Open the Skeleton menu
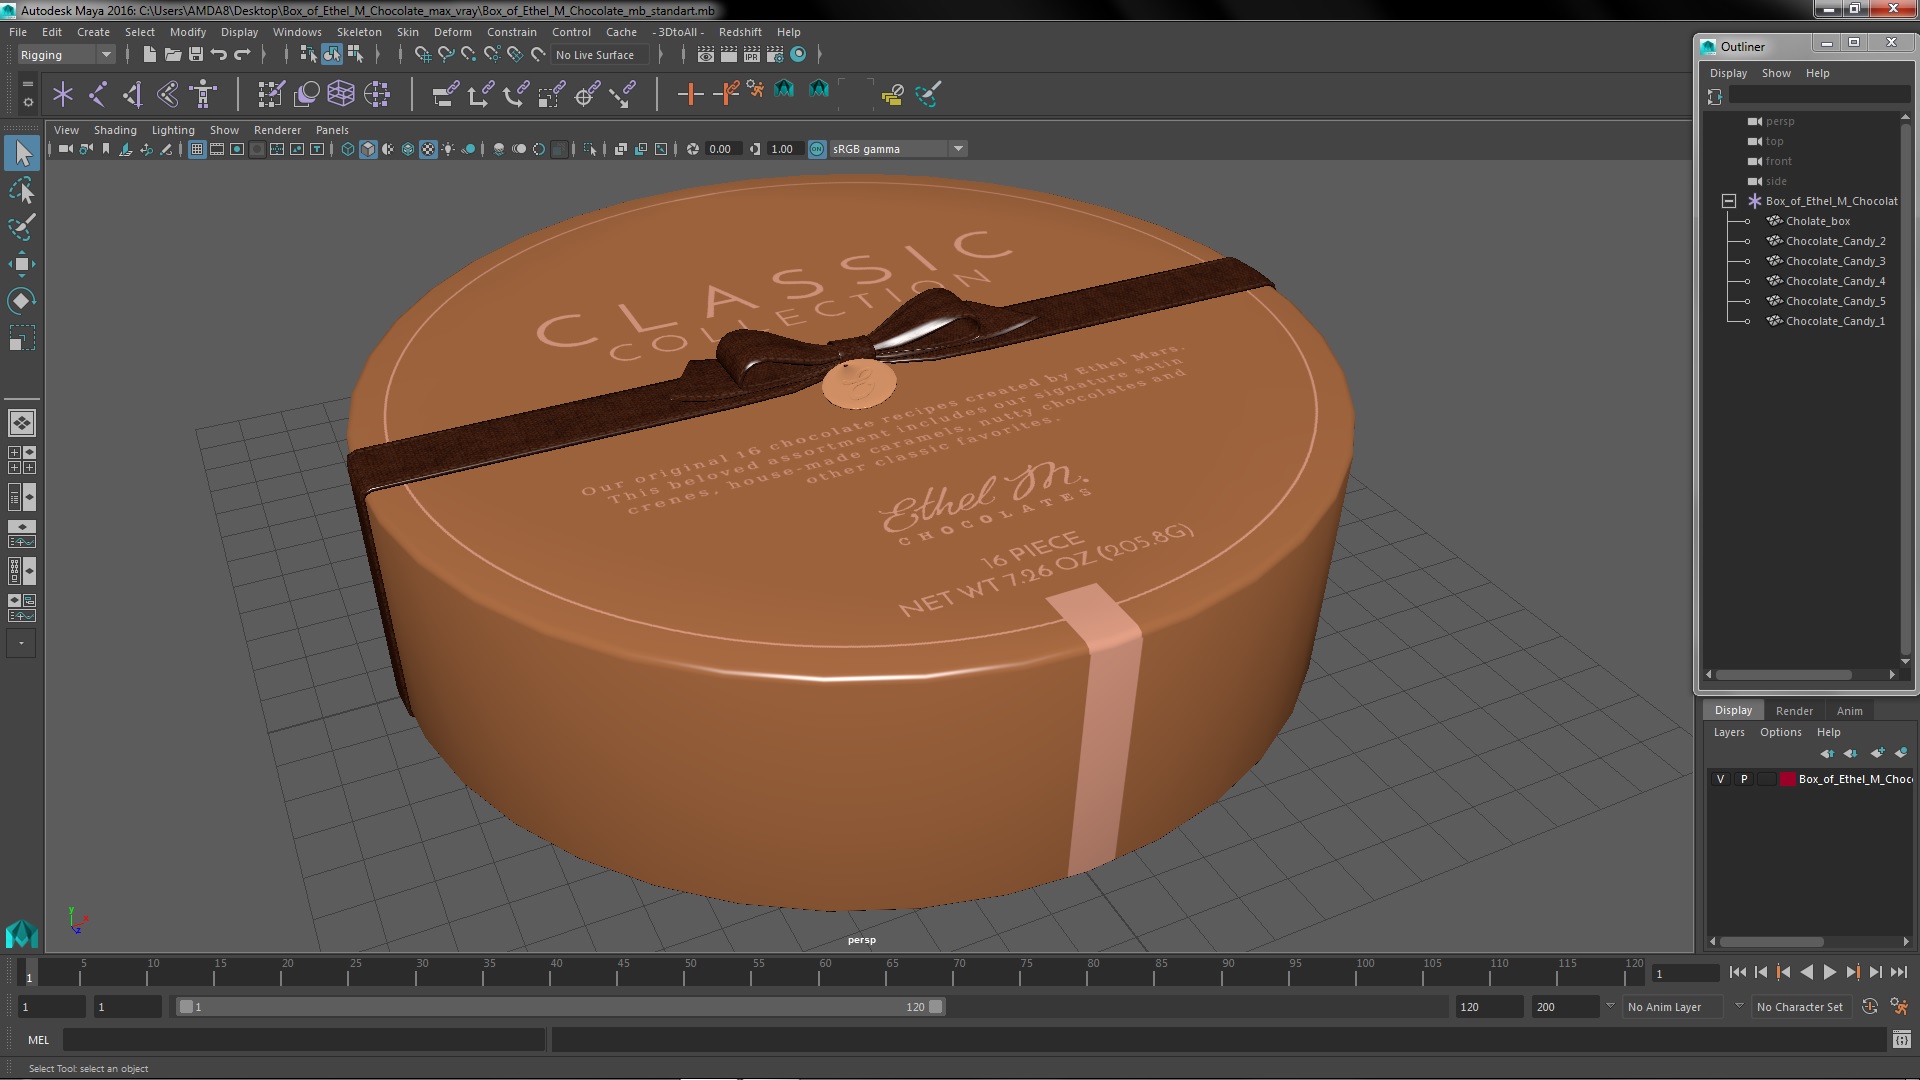Image resolution: width=1920 pixels, height=1080 pixels. coord(359,32)
